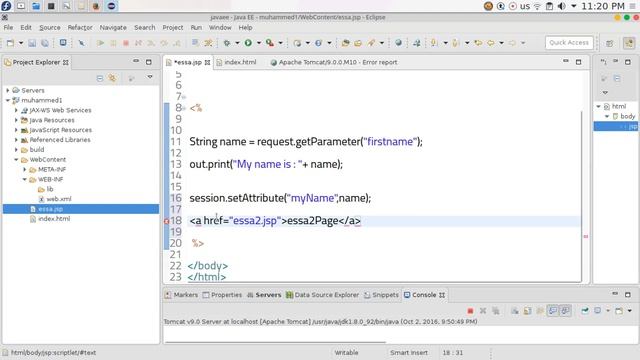Click the Open Web Browser globe icon
This screenshot has width=640, height=360.
tap(398, 43)
